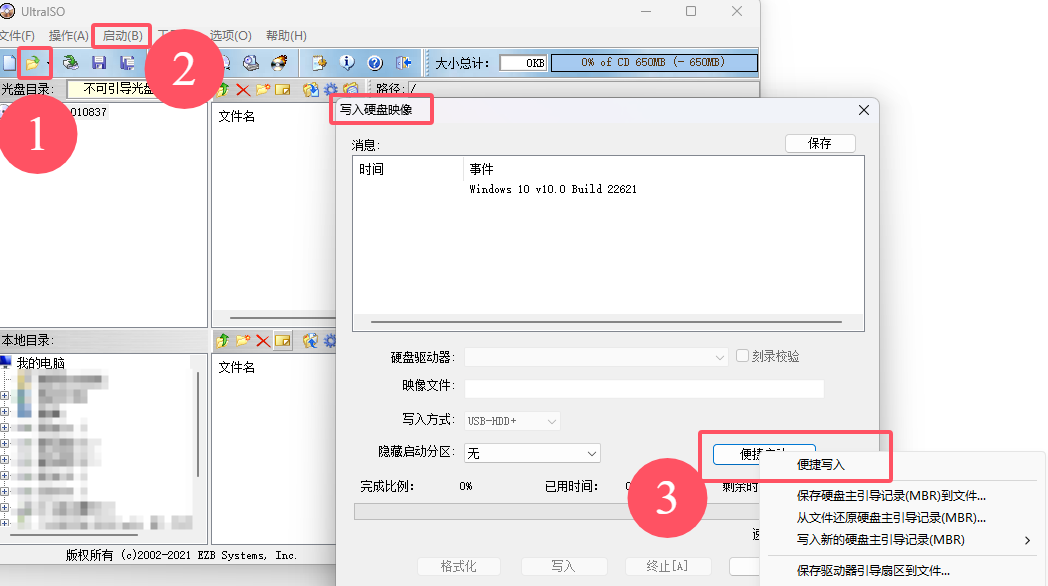Click the burn CD image icon
This screenshot has height=586, width=1048.
tap(279, 63)
